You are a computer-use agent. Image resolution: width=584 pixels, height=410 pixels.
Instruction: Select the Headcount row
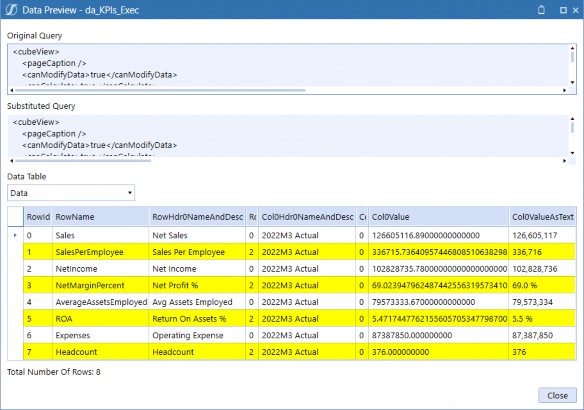[x=299, y=352]
